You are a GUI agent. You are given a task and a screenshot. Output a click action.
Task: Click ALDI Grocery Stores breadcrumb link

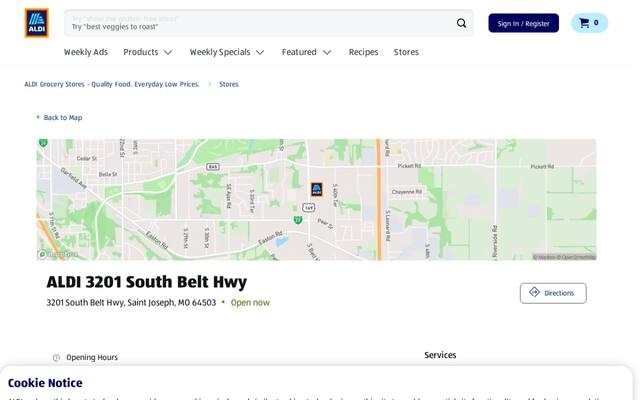112,84
